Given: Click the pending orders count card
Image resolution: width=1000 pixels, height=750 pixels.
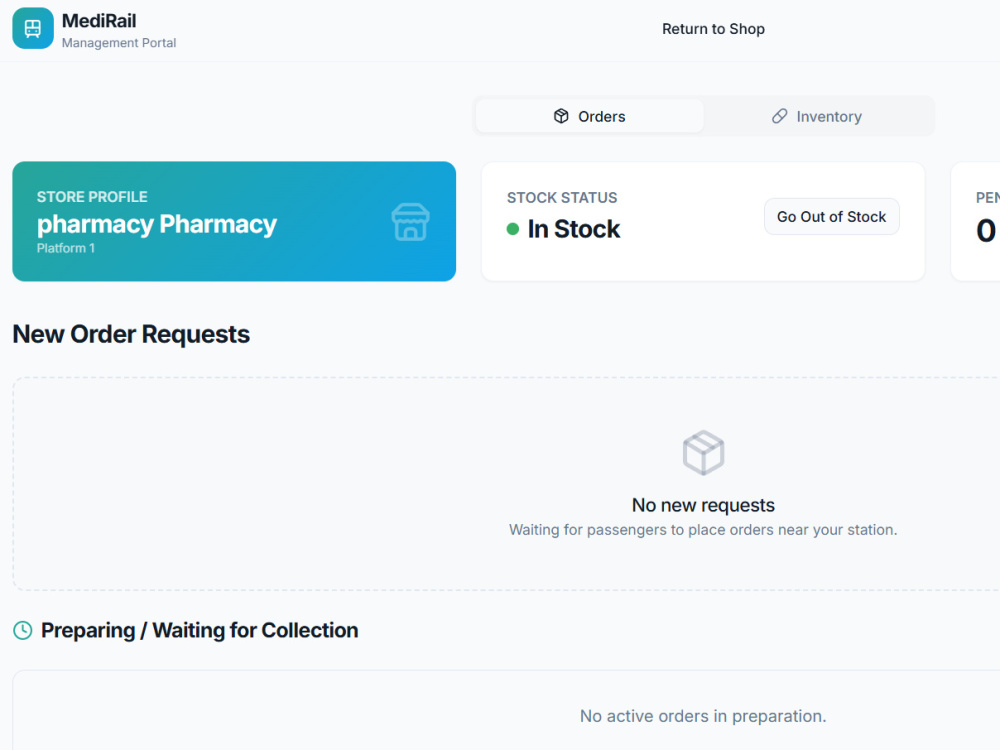Looking at the screenshot, I should click(x=976, y=221).
